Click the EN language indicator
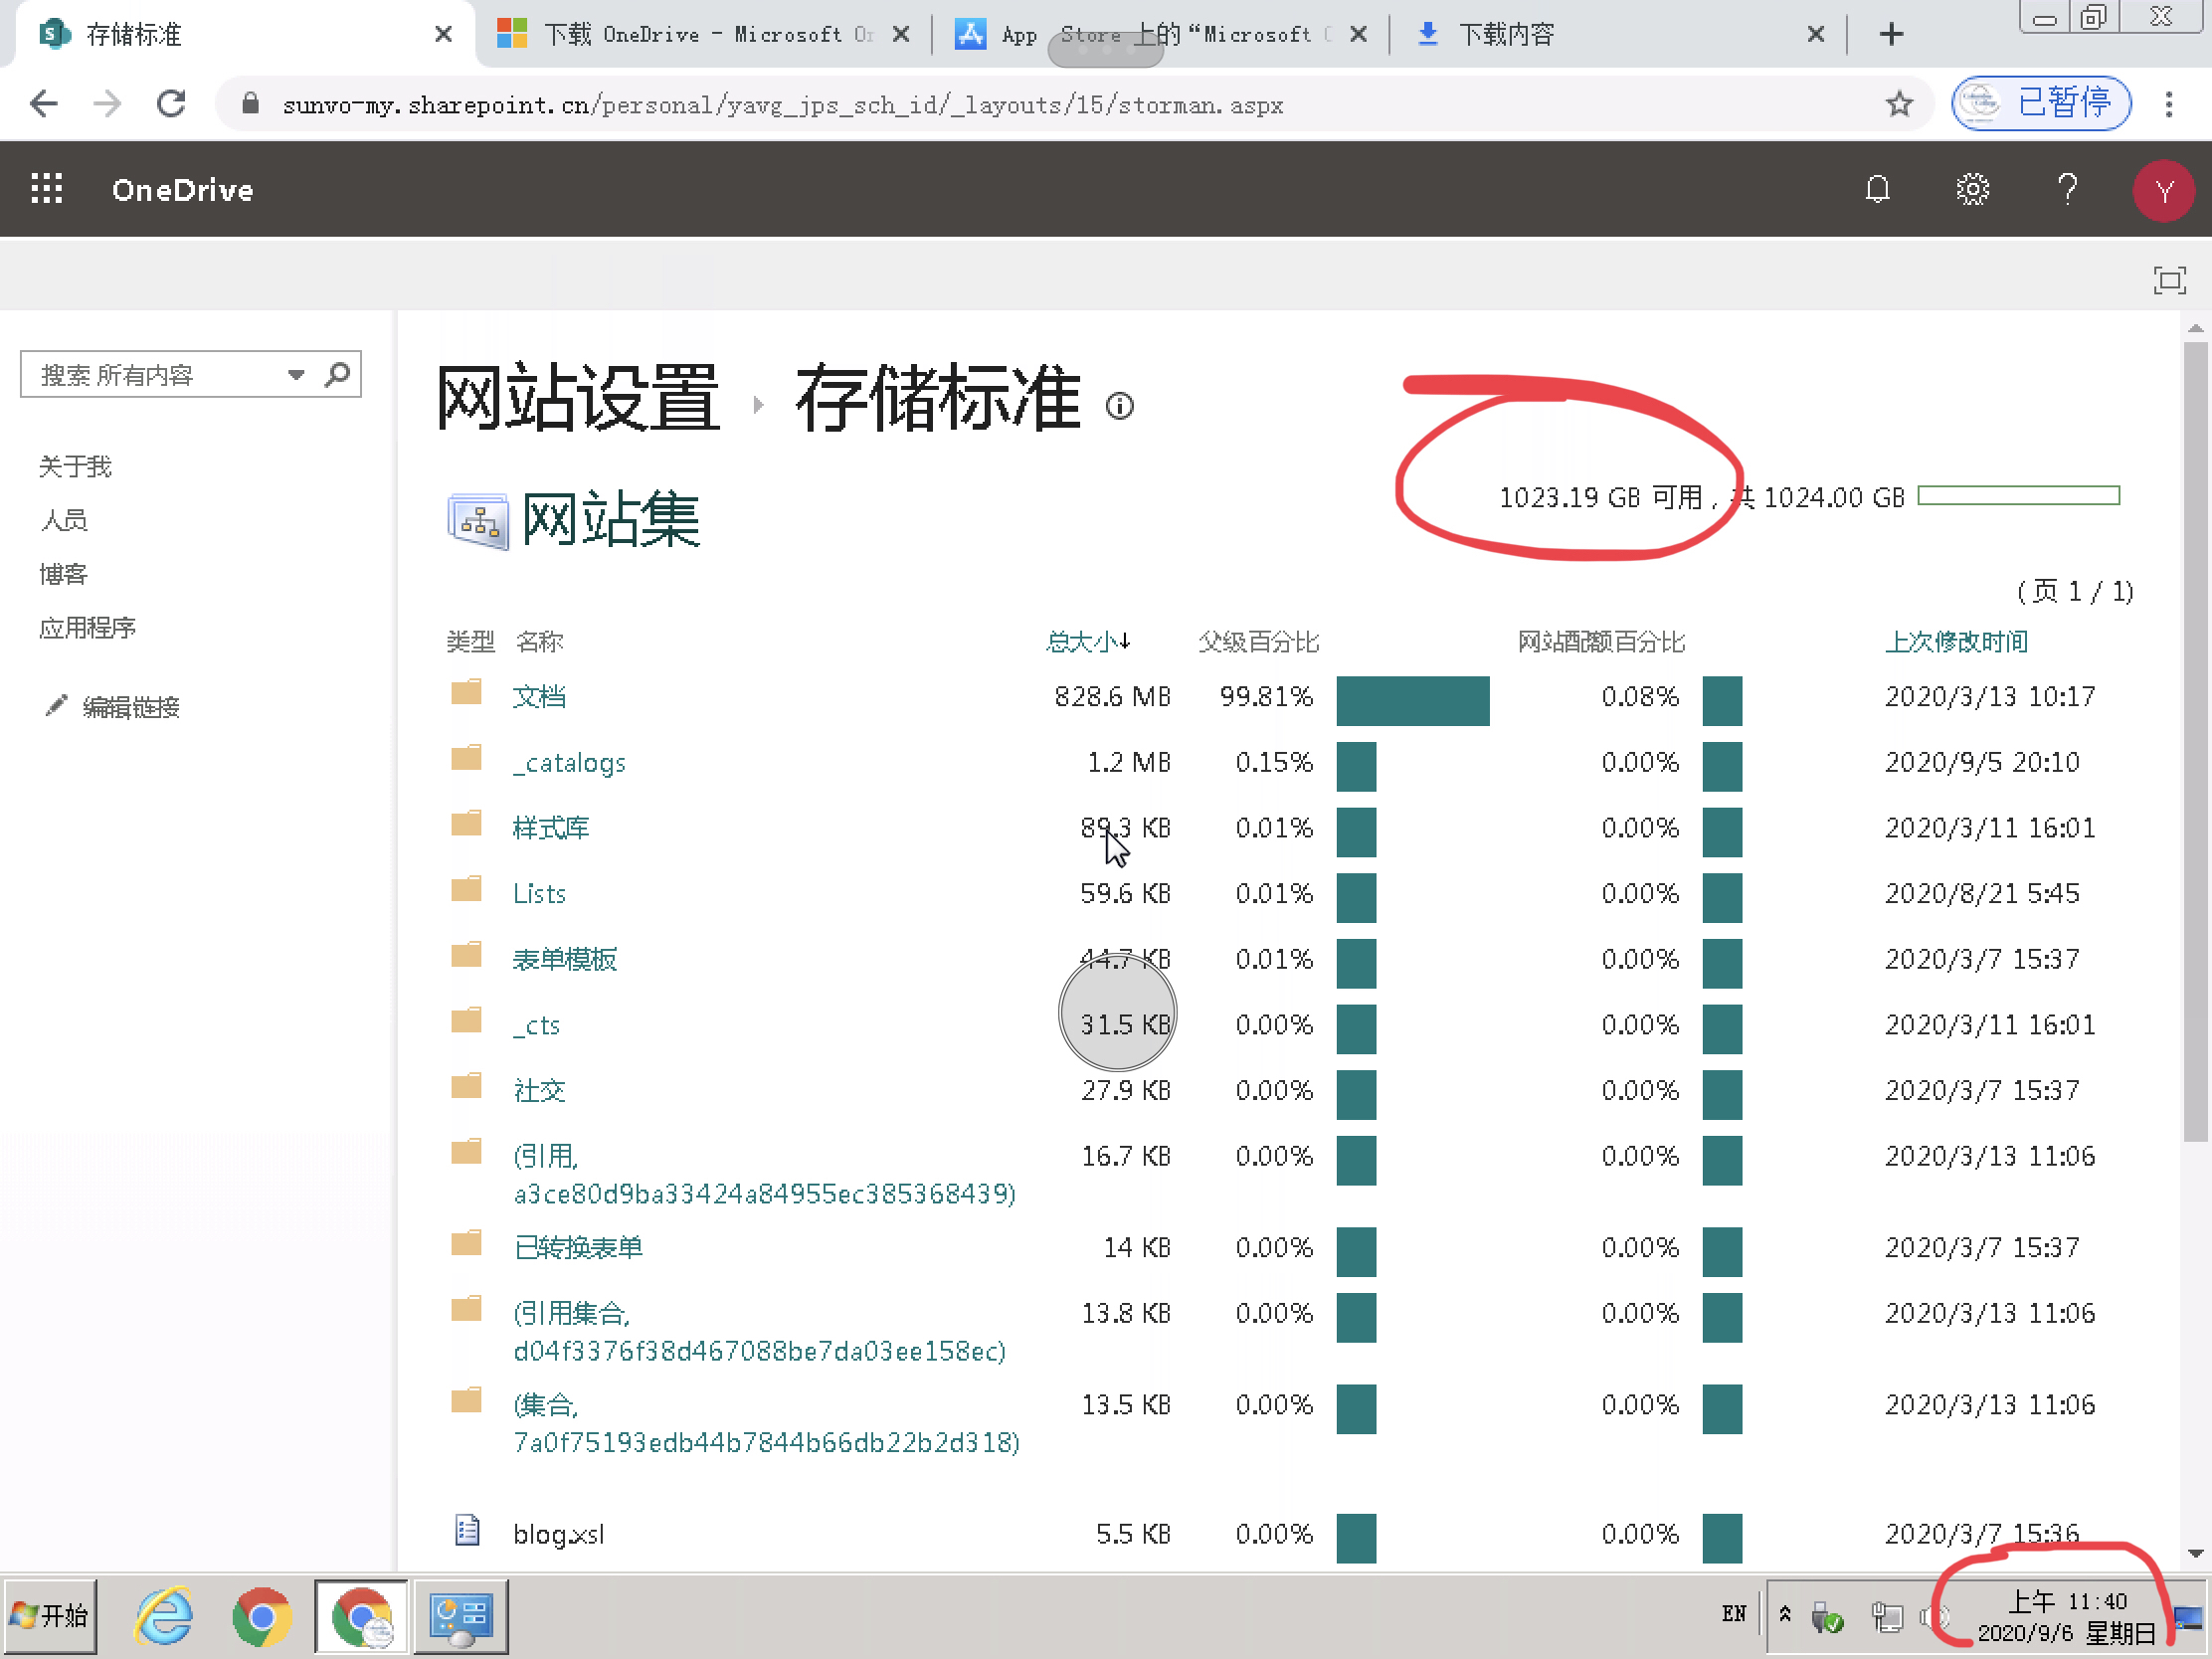 point(1733,1613)
